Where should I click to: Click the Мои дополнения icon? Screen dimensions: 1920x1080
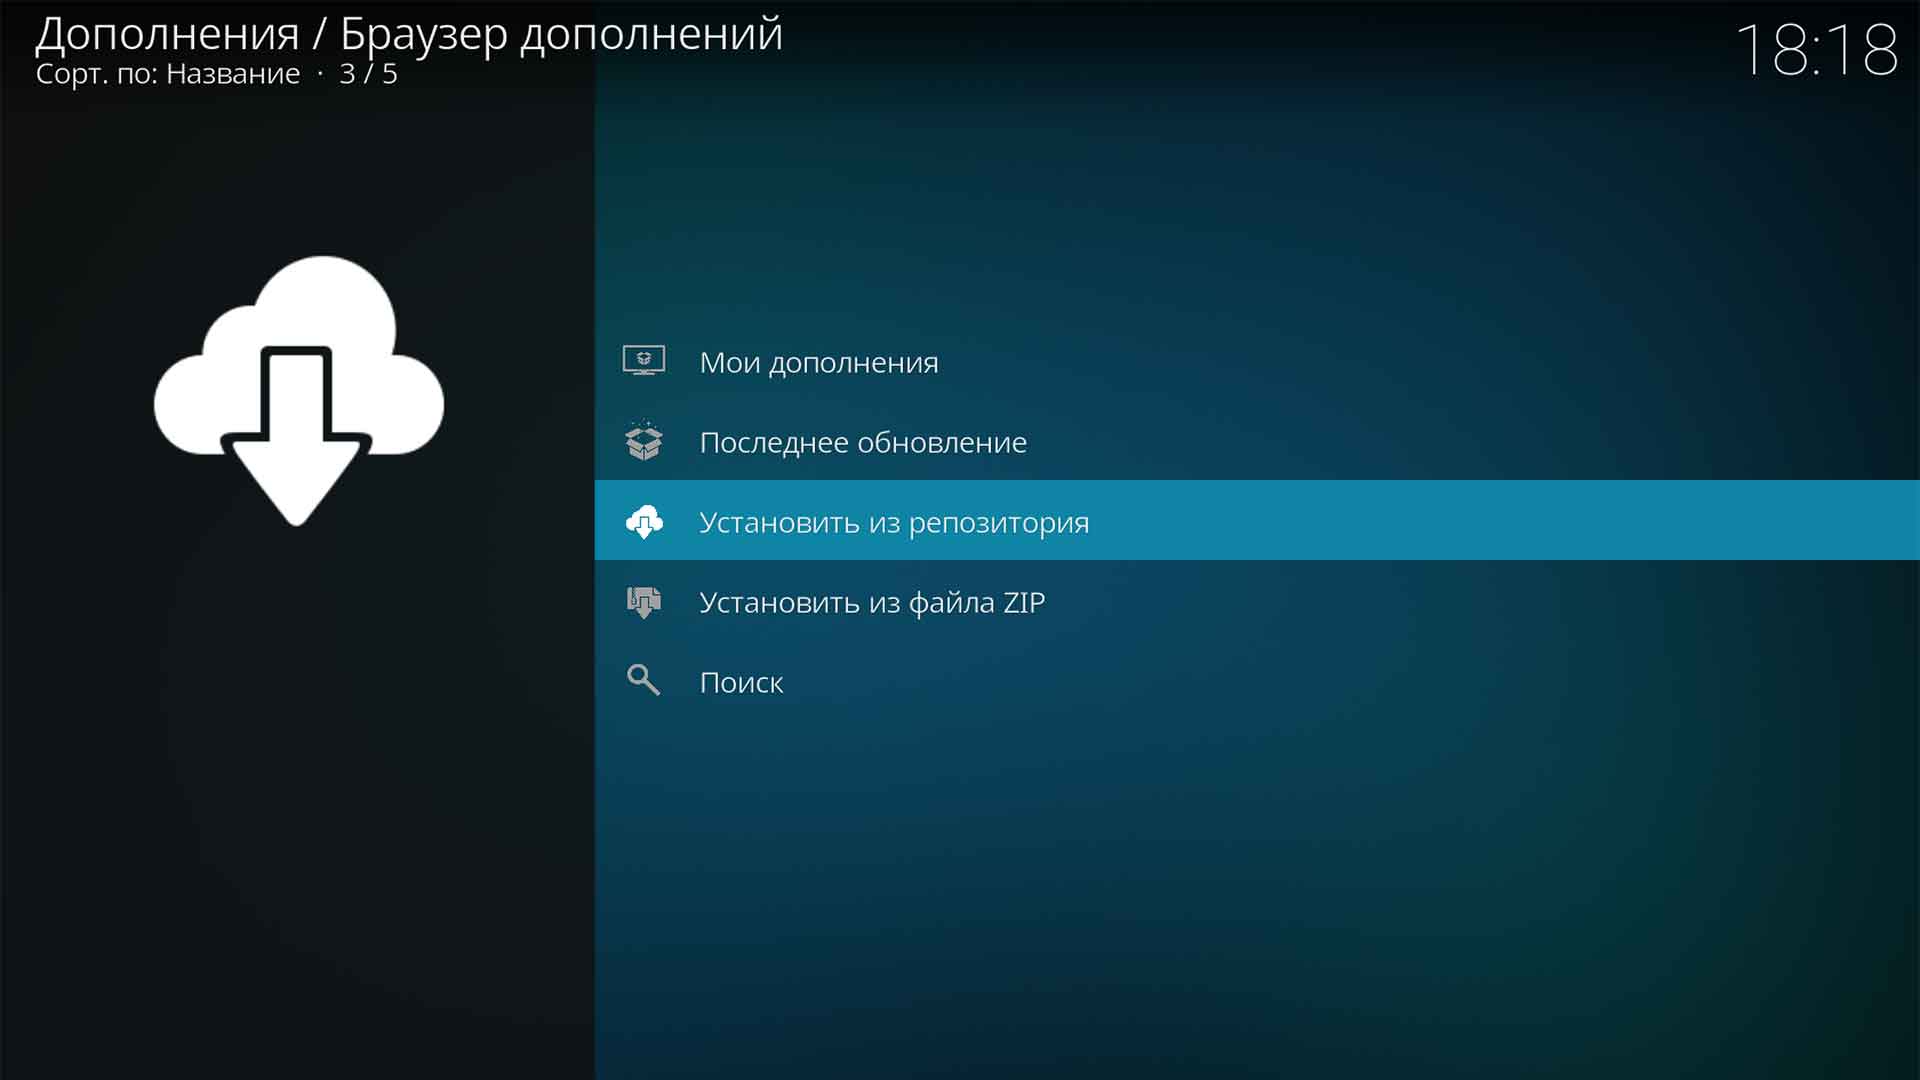(x=646, y=361)
